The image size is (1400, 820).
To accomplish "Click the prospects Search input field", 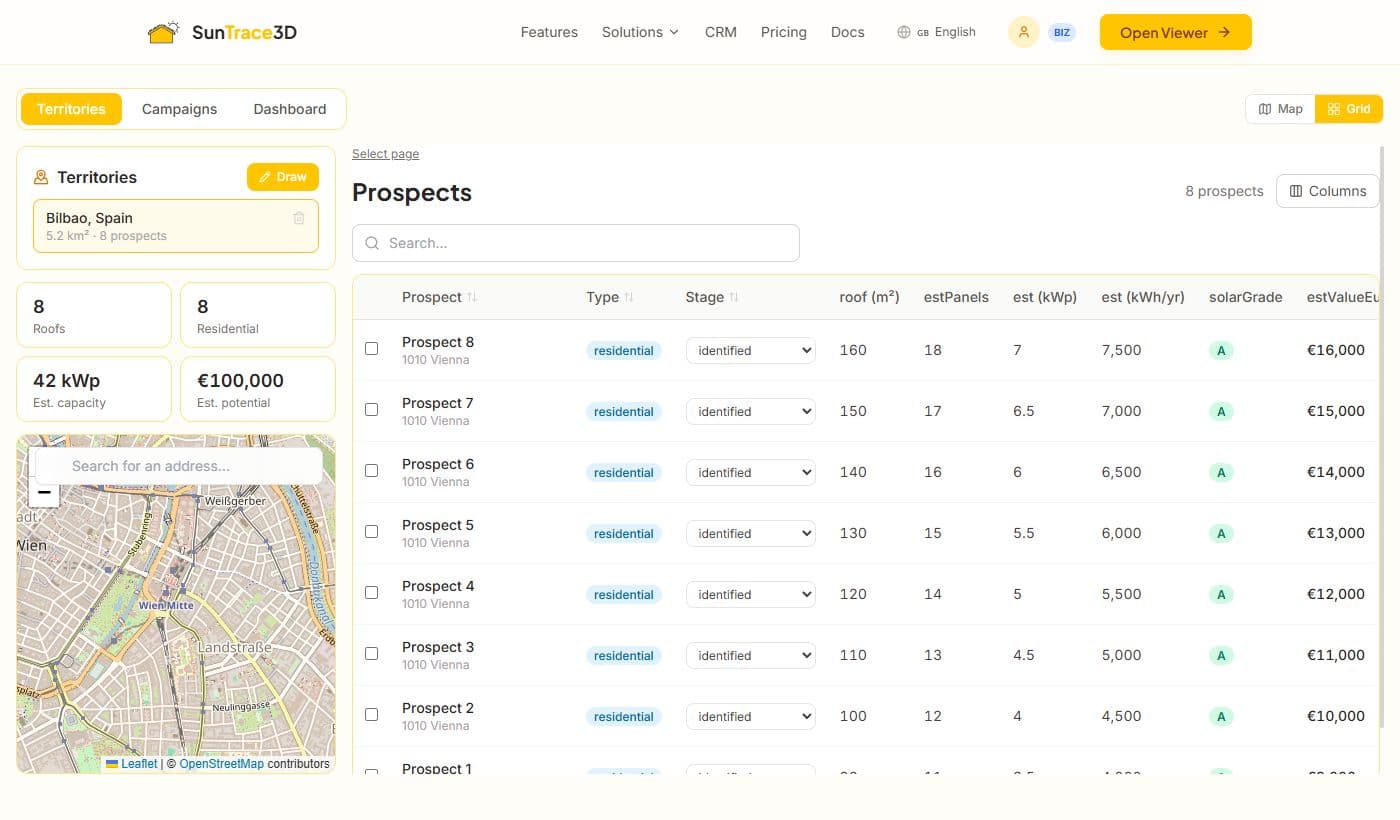I will pyautogui.click(x=576, y=243).
